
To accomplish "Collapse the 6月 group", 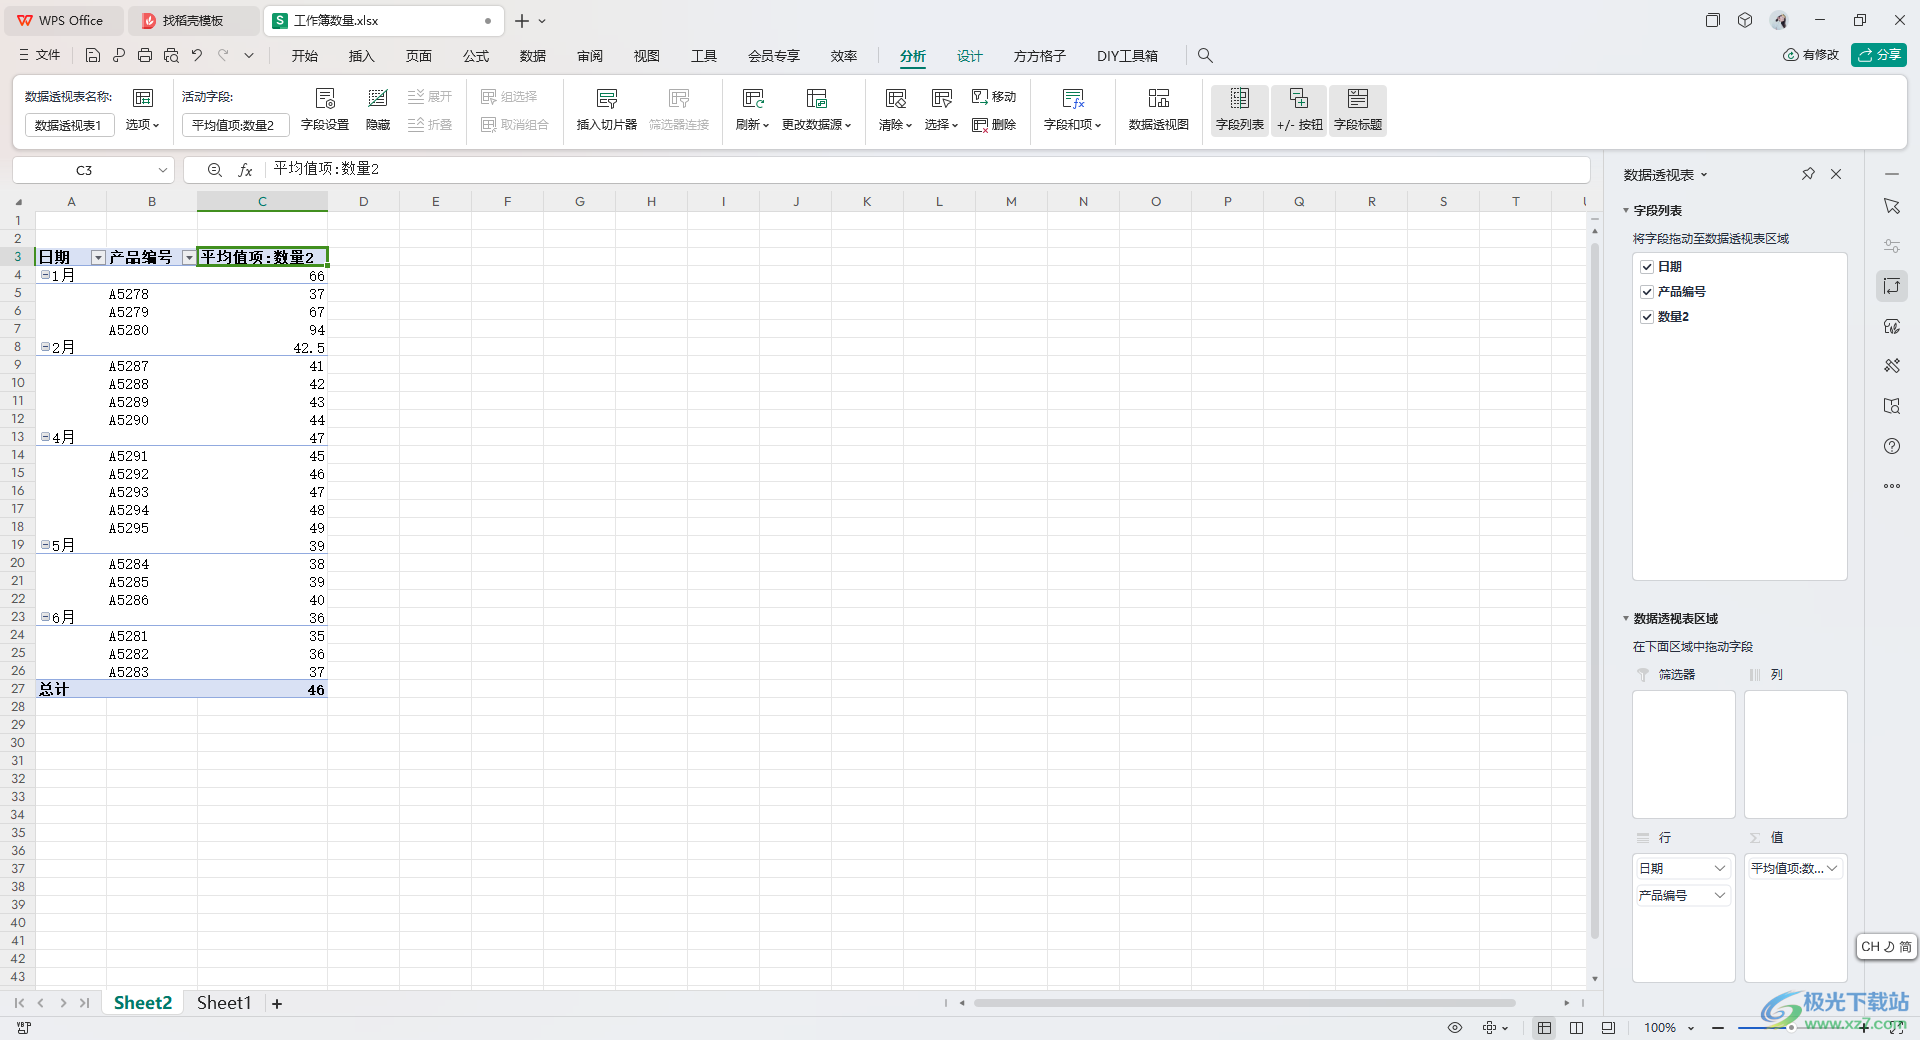I will [x=45, y=617].
